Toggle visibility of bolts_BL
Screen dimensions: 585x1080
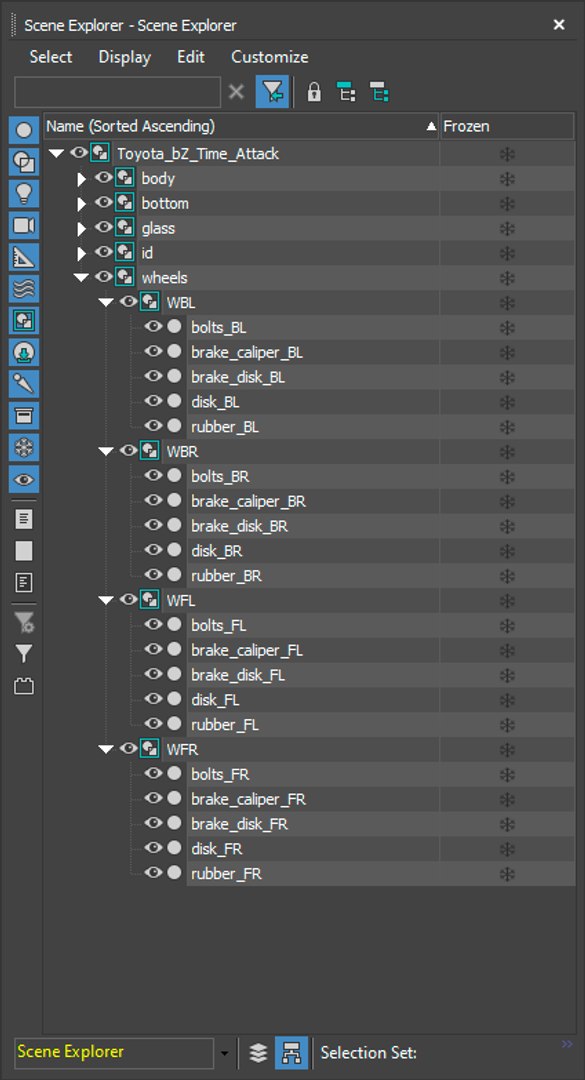tap(153, 326)
